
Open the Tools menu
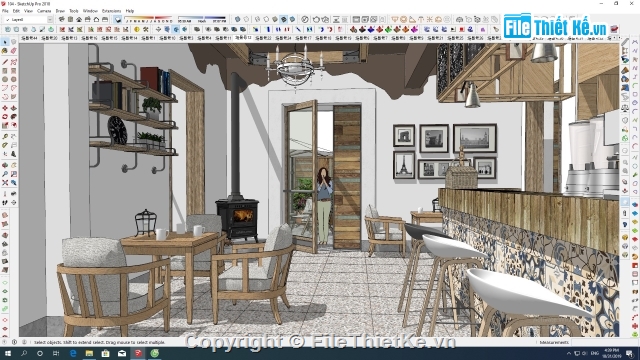[74, 11]
